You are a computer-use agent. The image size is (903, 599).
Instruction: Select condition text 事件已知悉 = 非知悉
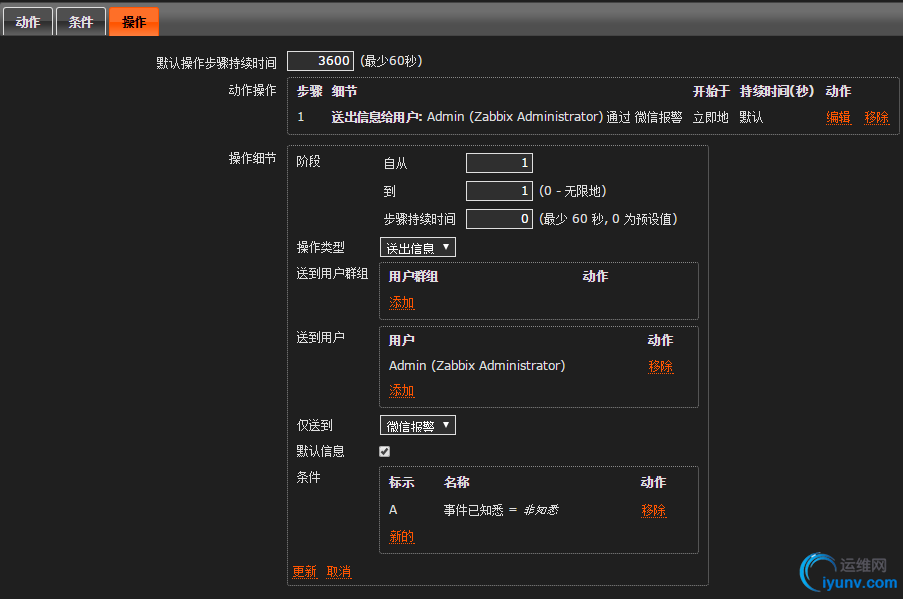[x=501, y=510]
